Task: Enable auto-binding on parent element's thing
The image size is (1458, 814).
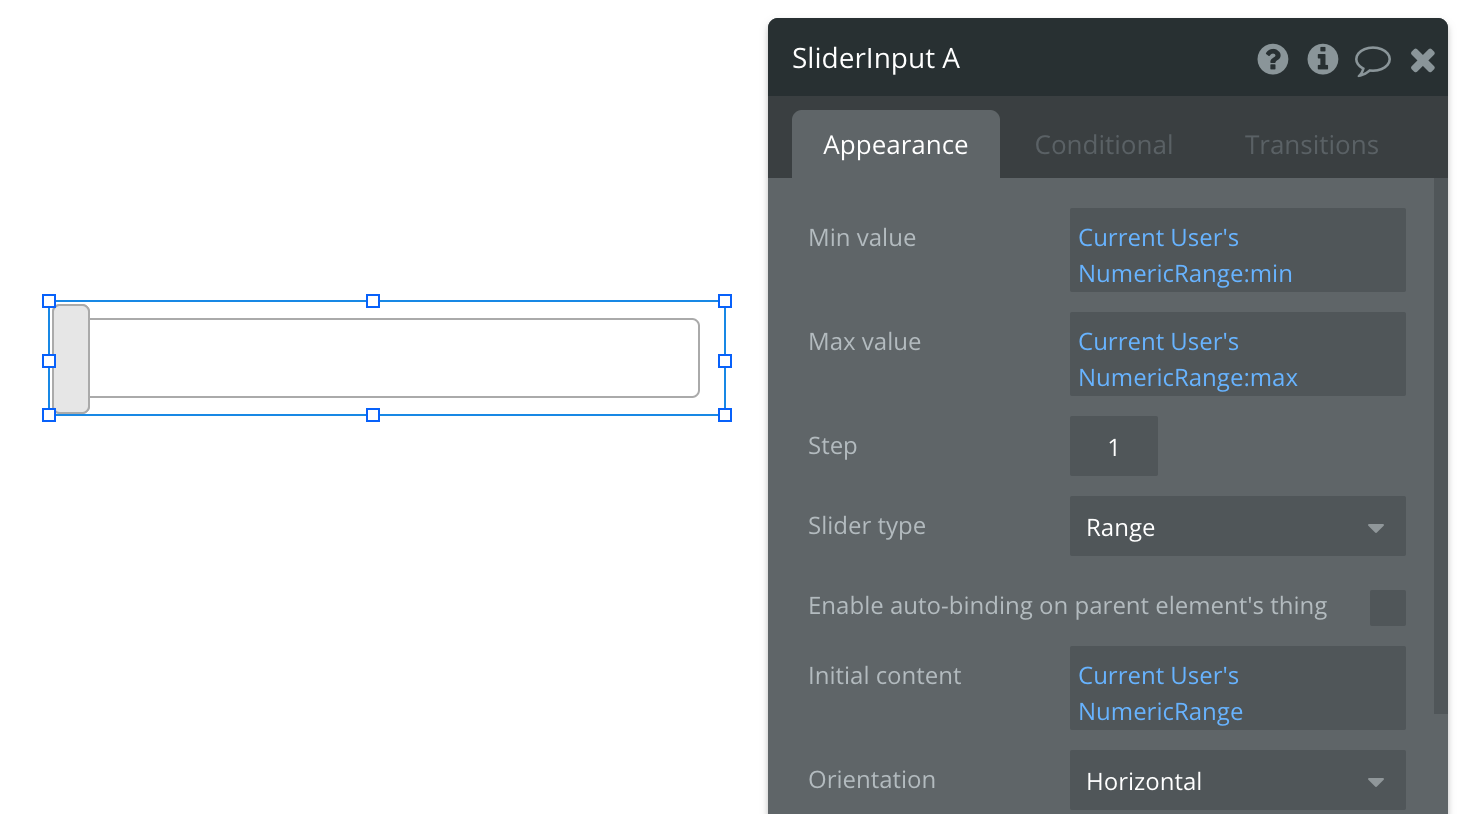Action: (1387, 608)
